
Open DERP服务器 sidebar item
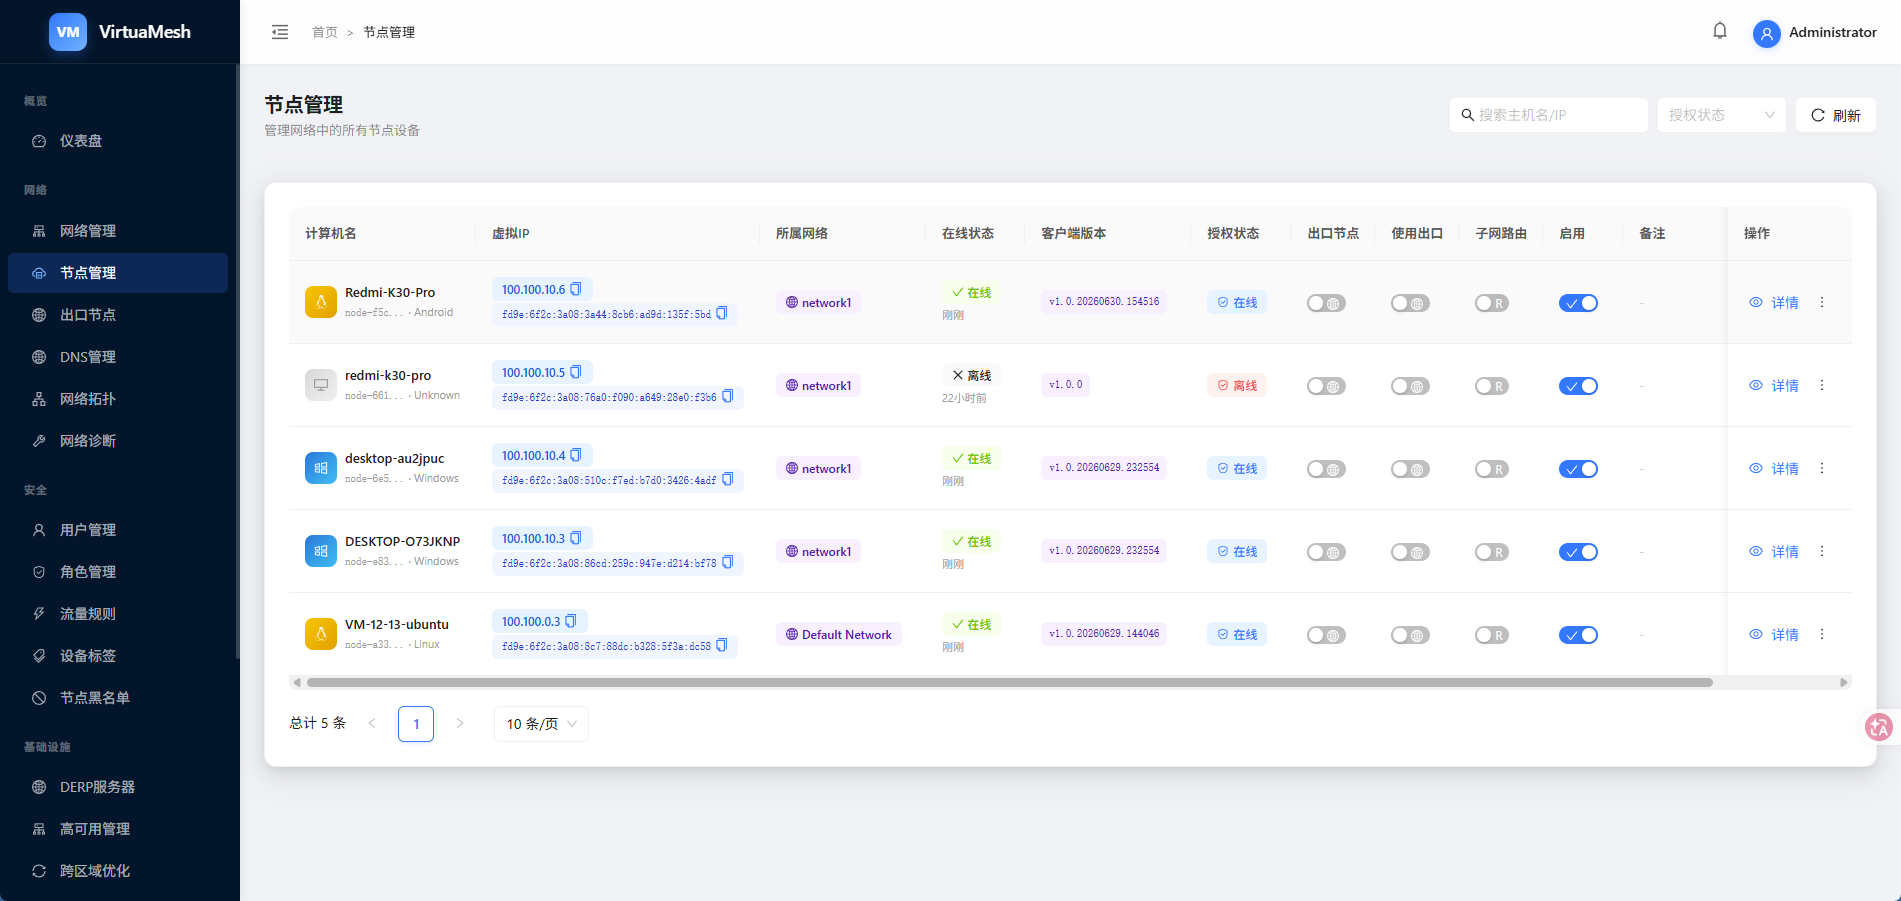118,787
